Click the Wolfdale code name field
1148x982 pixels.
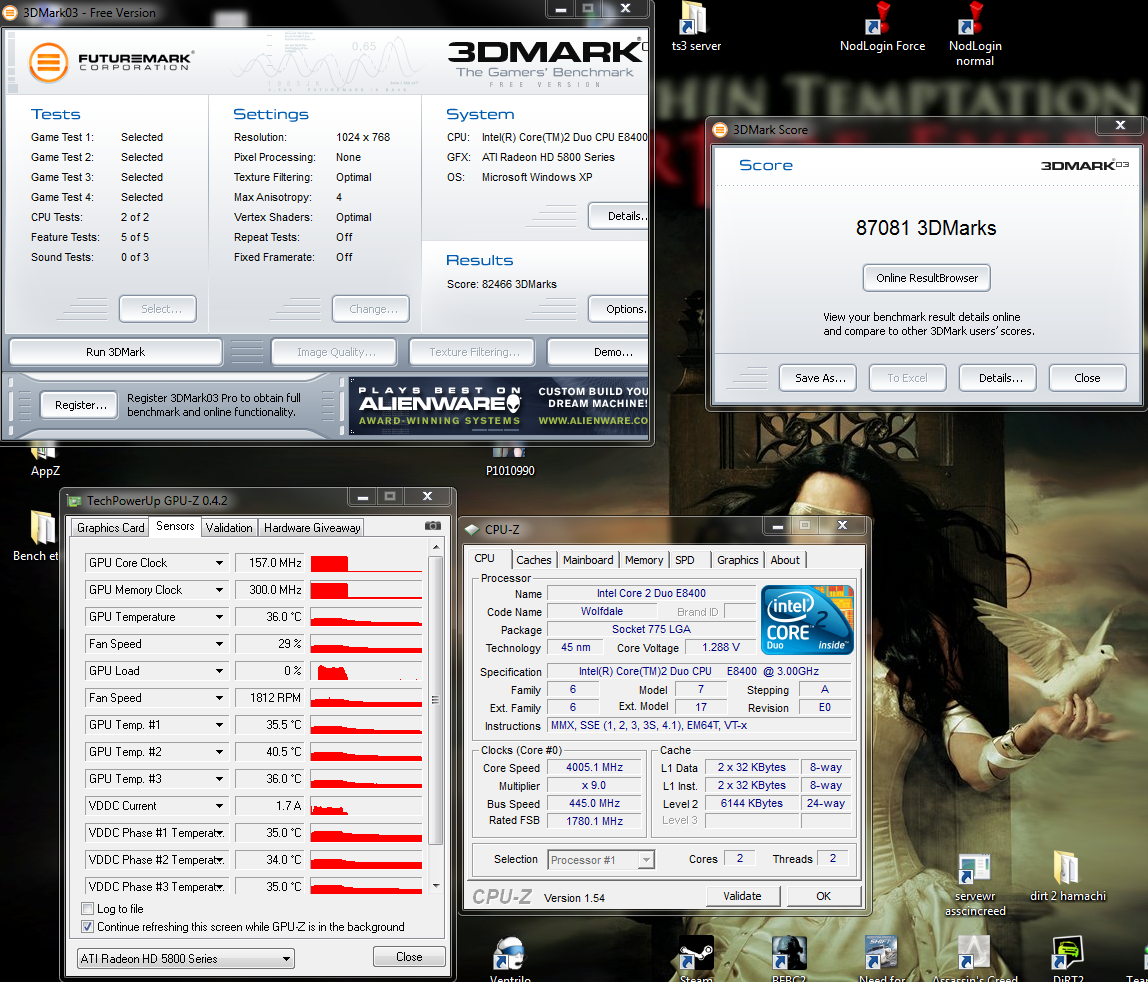click(601, 611)
